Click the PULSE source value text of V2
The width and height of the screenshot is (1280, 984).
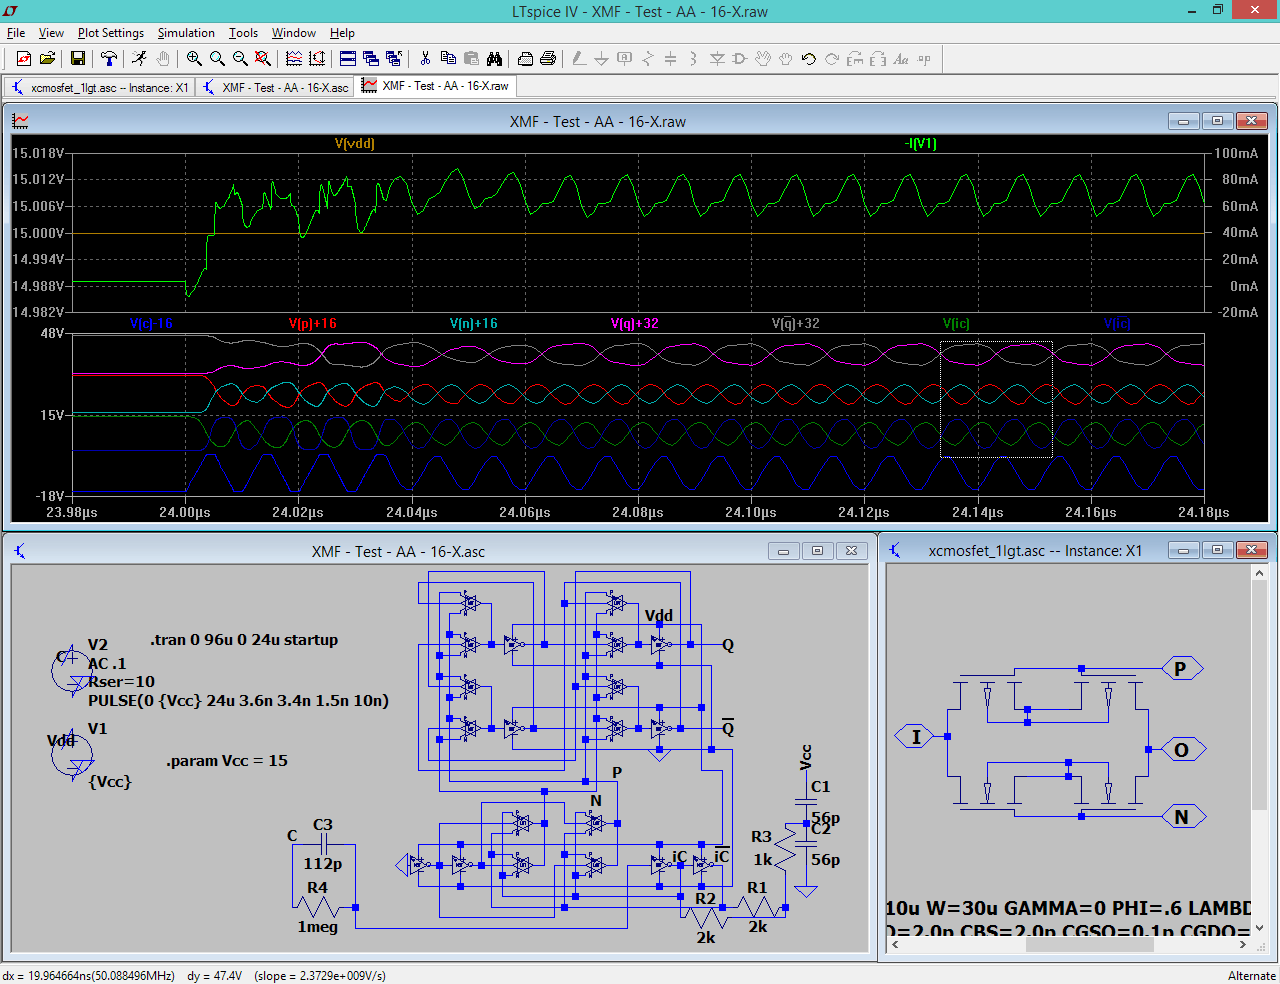[x=238, y=701]
